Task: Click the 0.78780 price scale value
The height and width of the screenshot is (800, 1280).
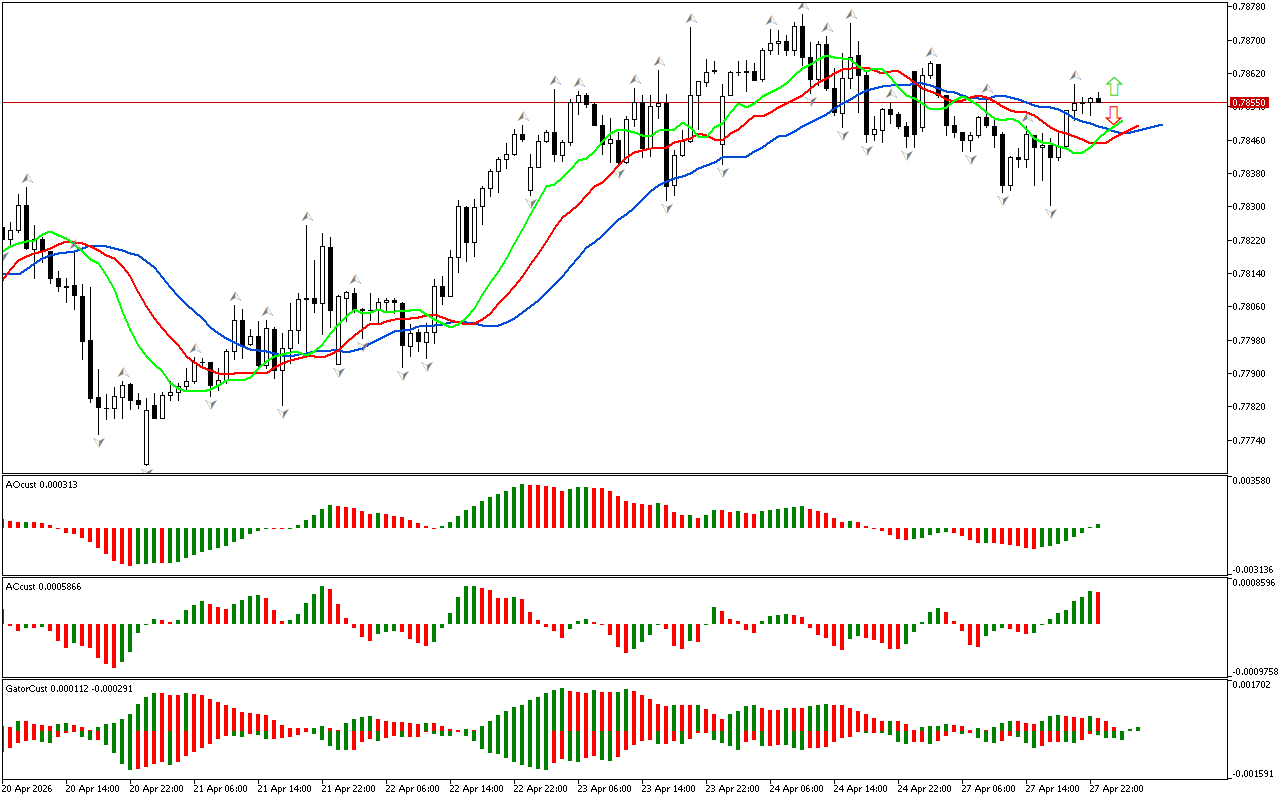Action: [1251, 7]
